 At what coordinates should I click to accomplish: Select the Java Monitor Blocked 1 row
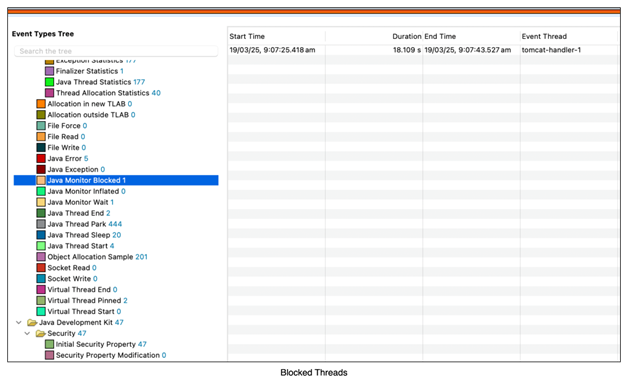click(116, 180)
